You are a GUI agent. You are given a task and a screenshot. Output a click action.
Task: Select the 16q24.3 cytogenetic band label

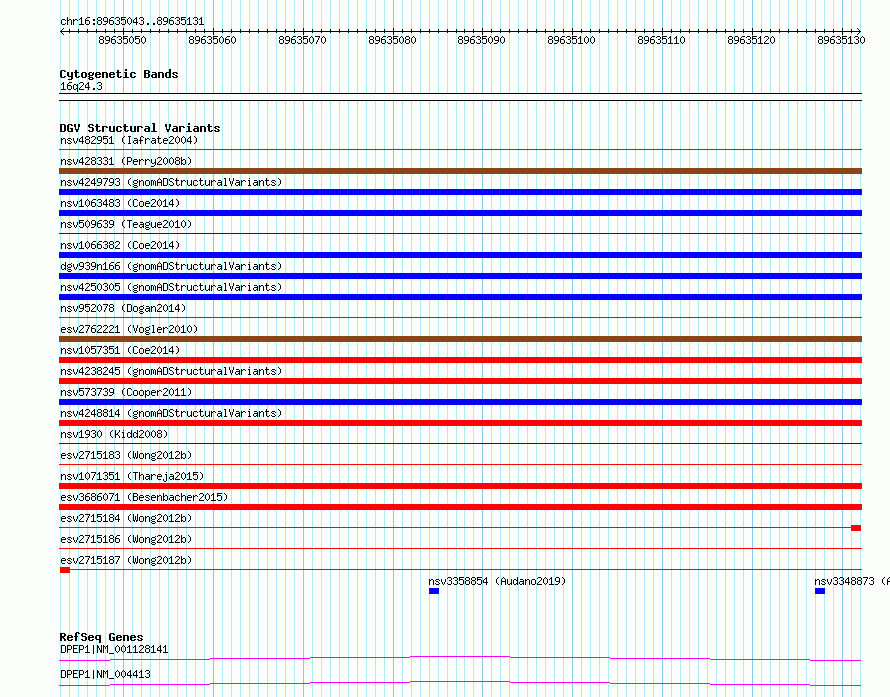pos(81,86)
